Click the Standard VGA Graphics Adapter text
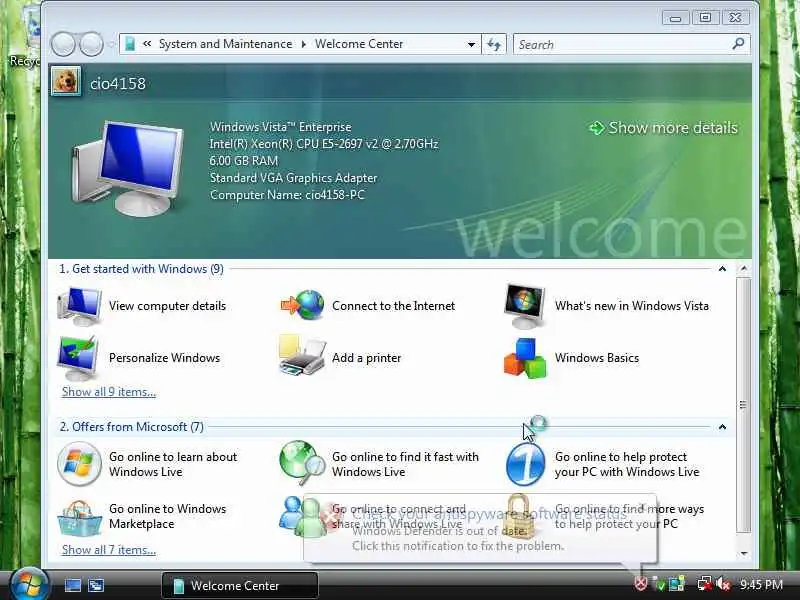800x600 pixels. (293, 178)
